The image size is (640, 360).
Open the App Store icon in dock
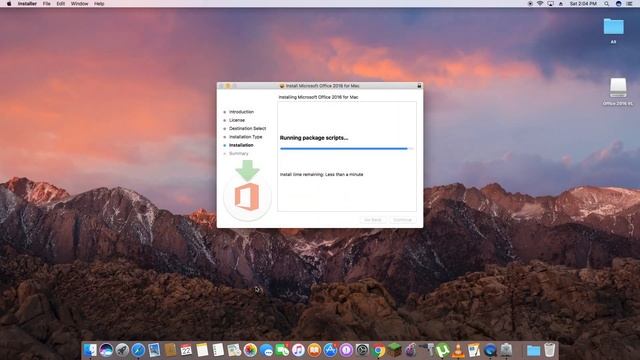(330, 350)
